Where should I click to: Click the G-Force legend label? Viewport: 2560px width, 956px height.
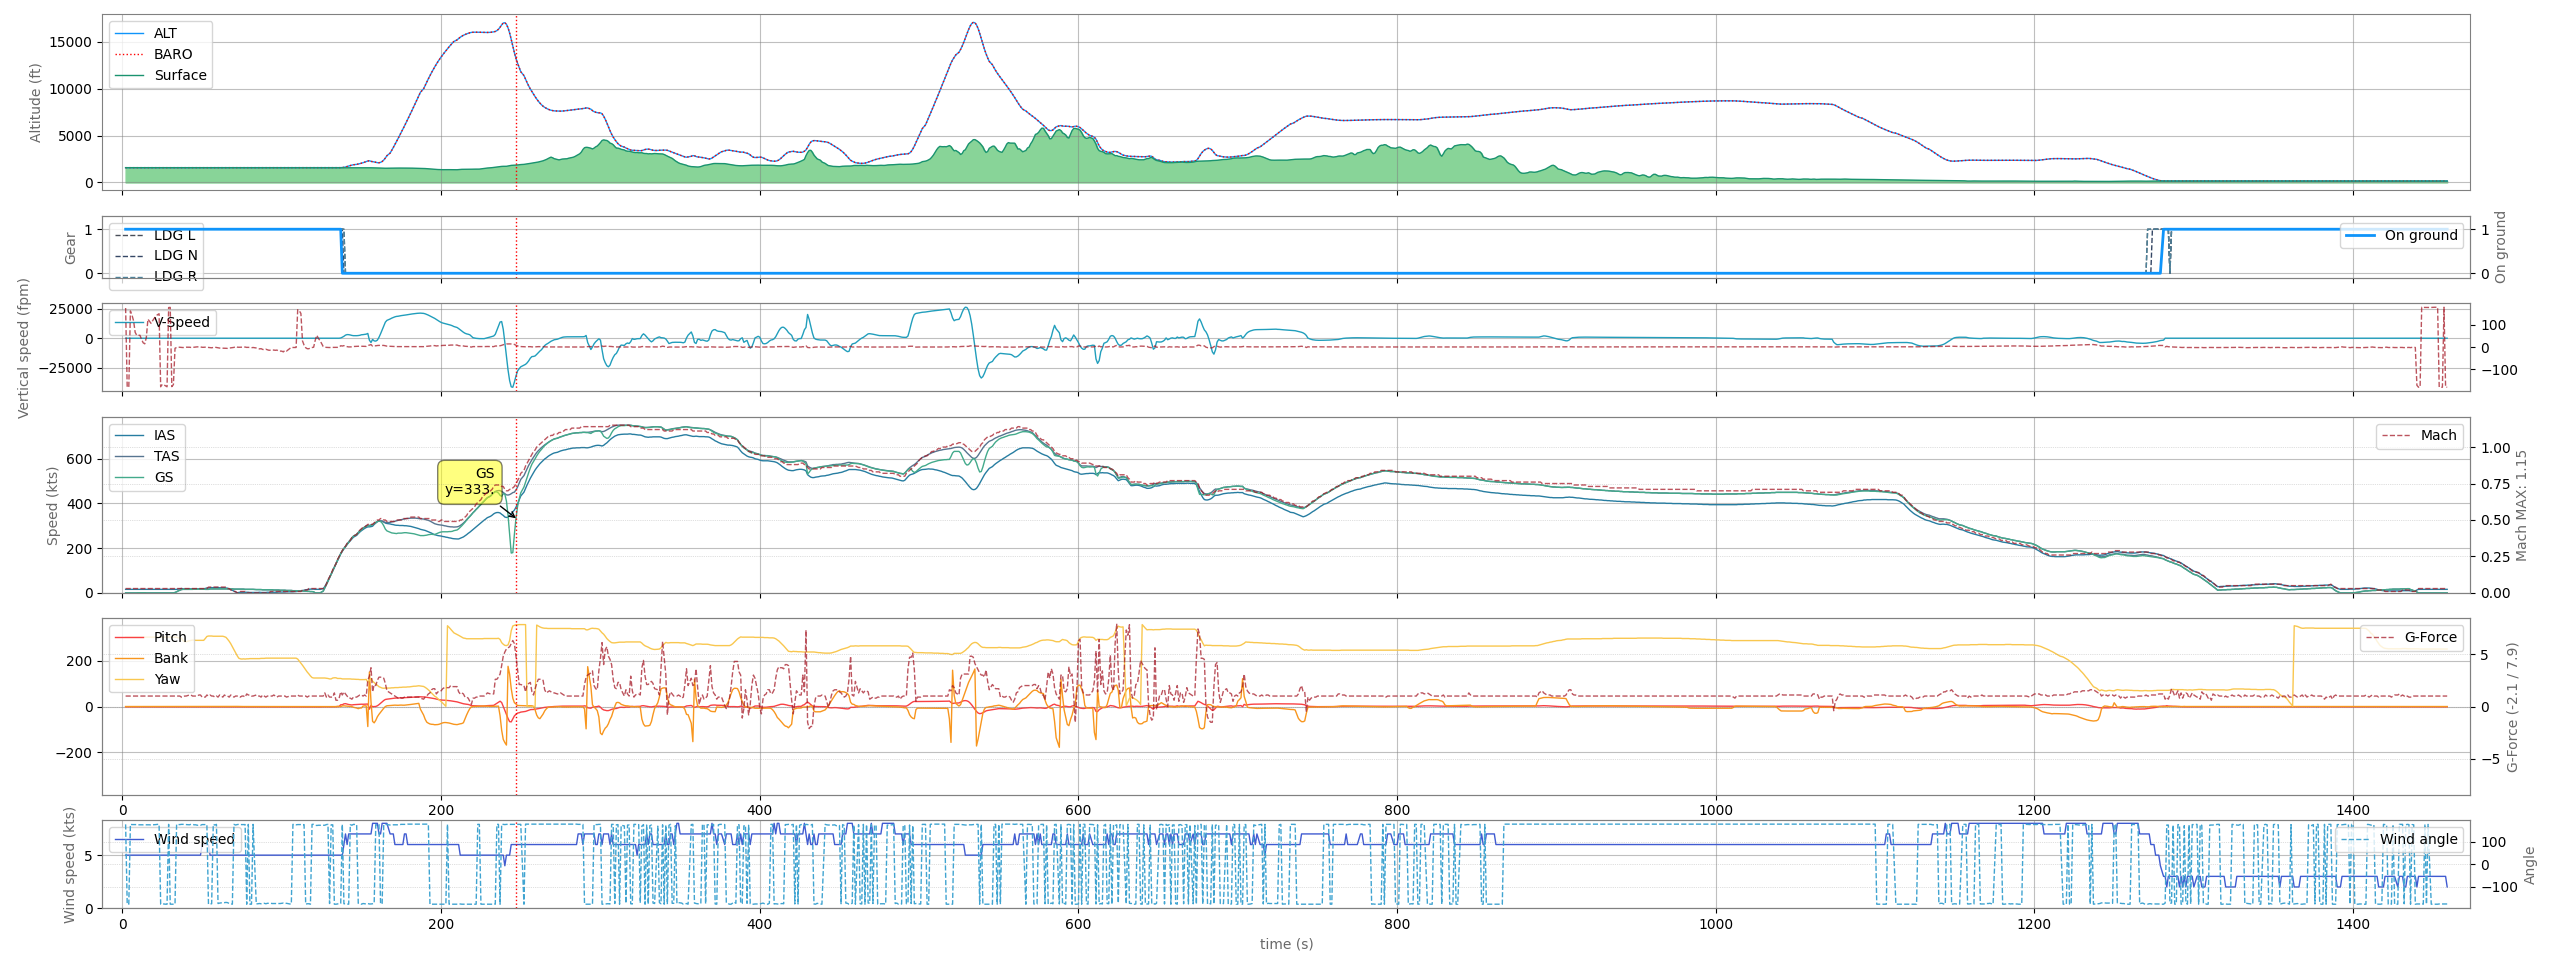(2430, 637)
